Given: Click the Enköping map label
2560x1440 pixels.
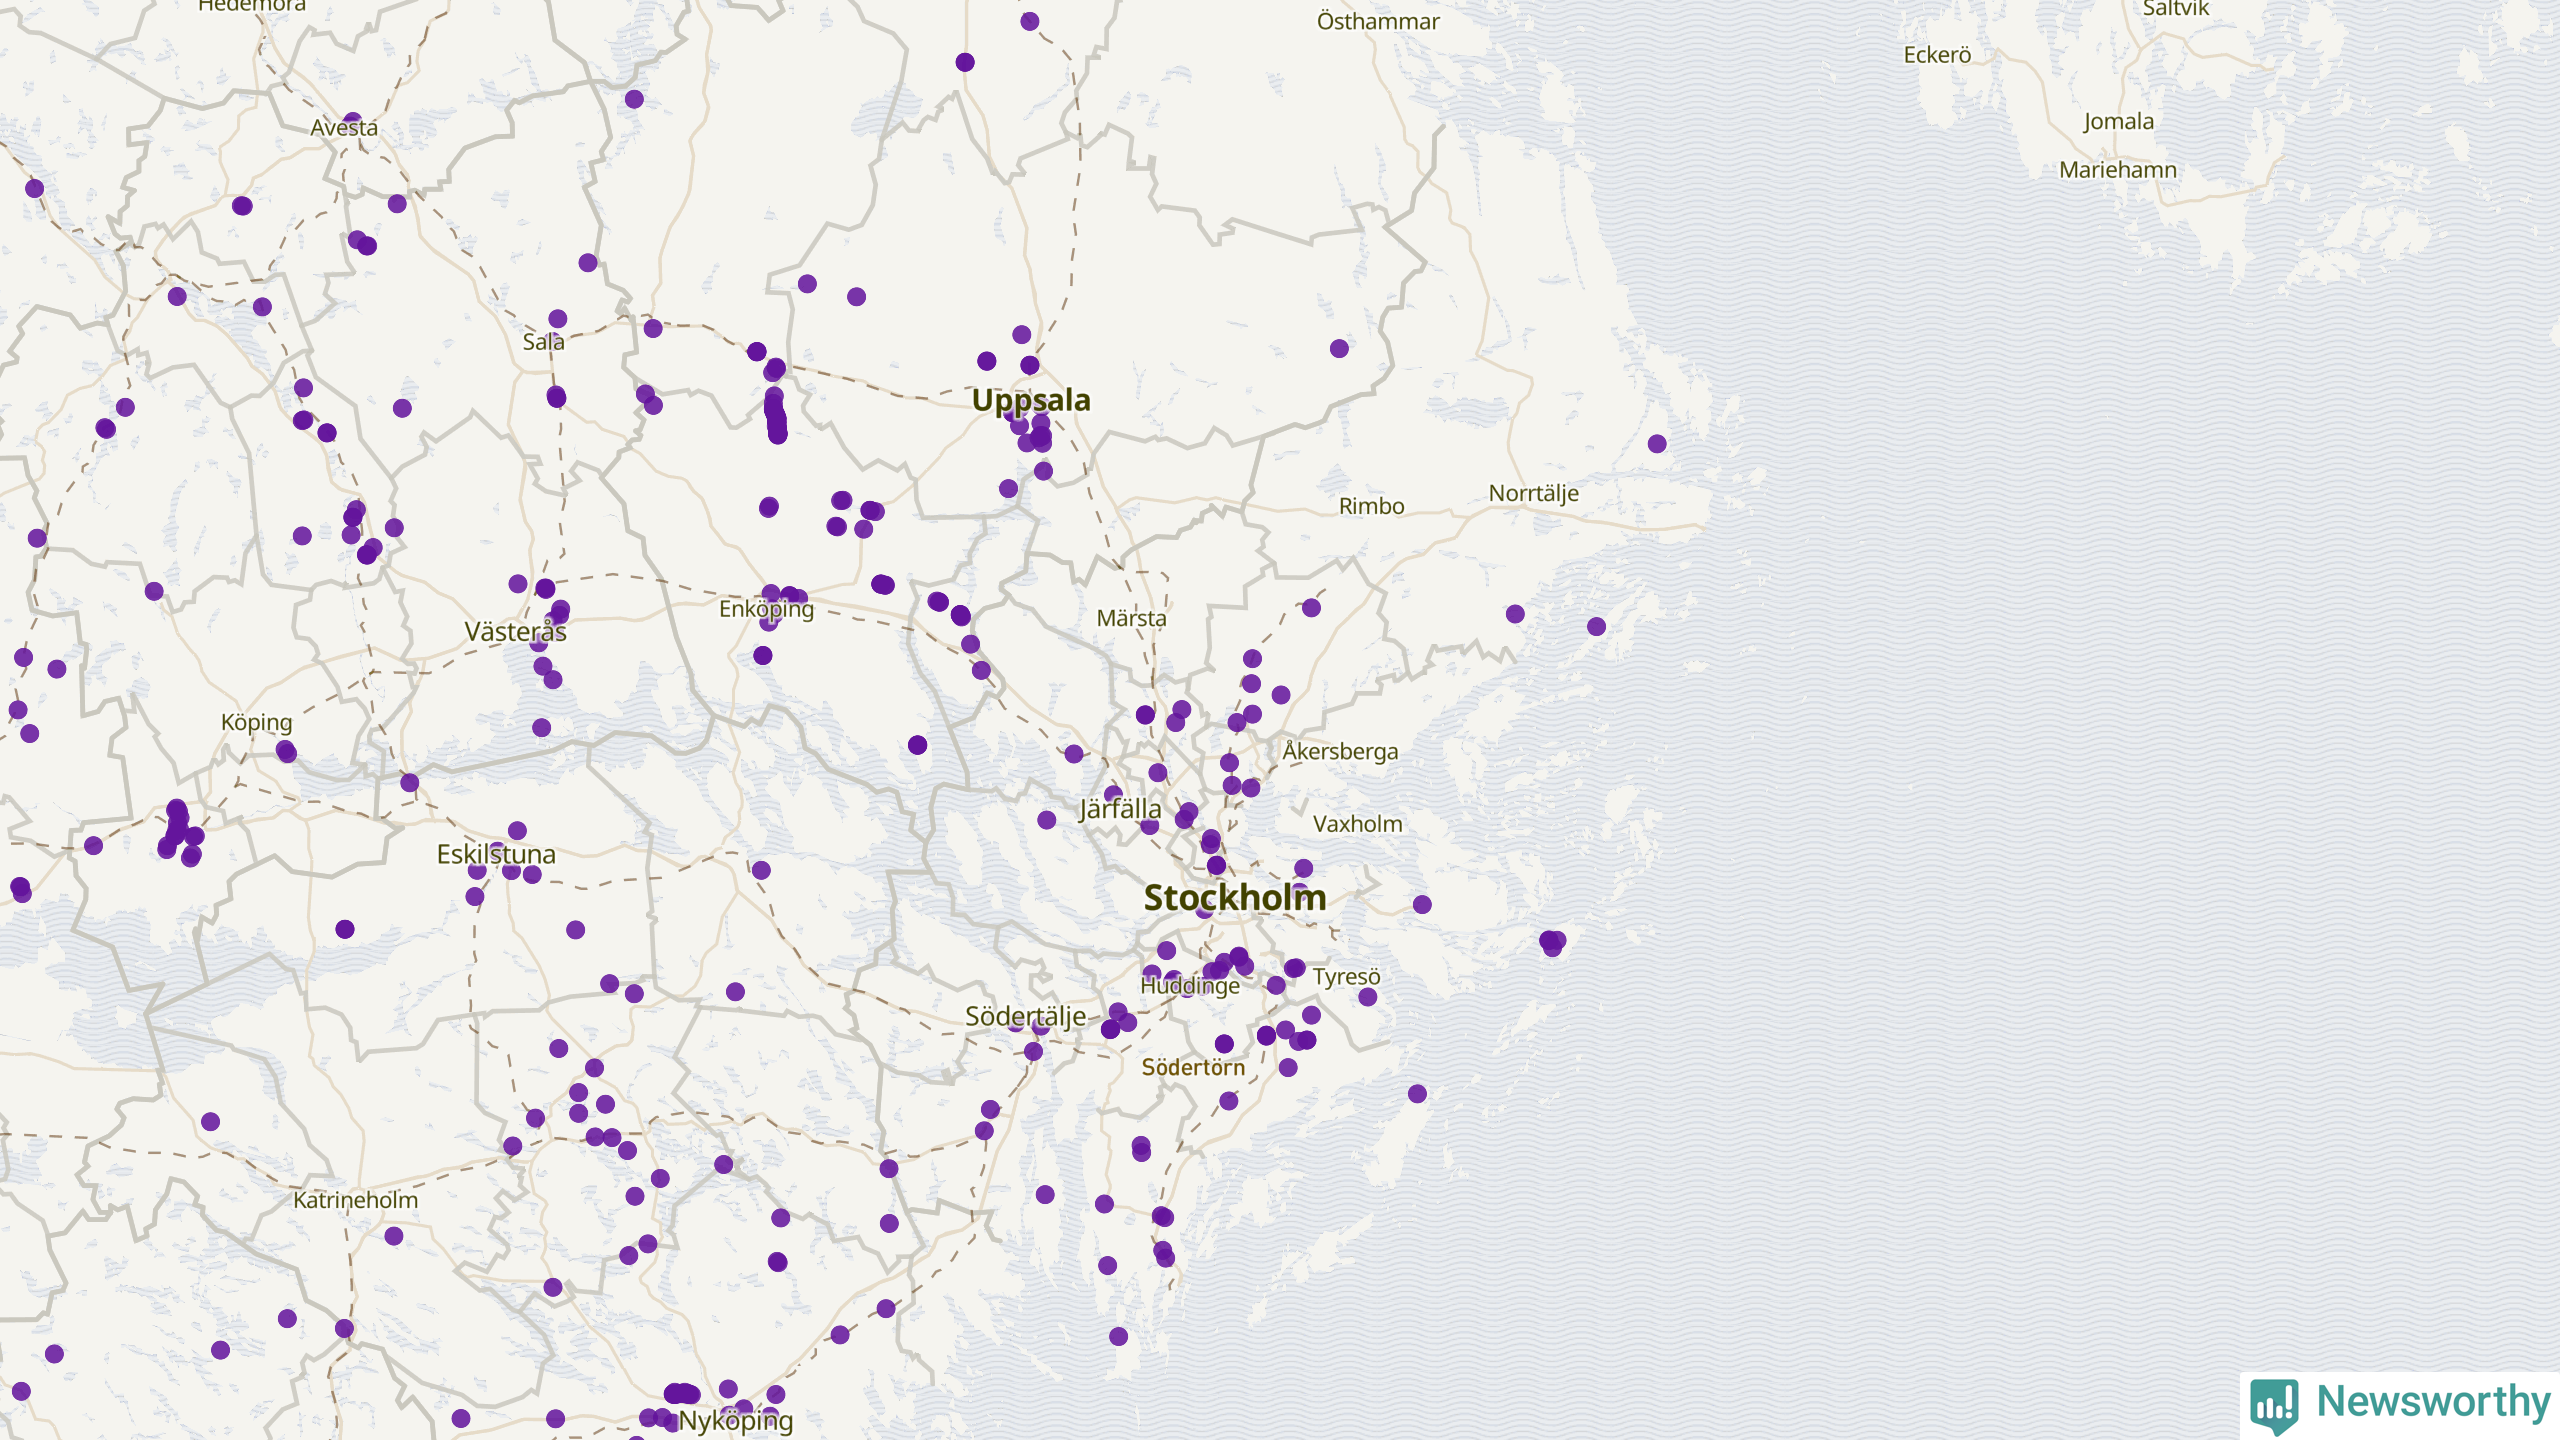Looking at the screenshot, I should coord(766,609).
